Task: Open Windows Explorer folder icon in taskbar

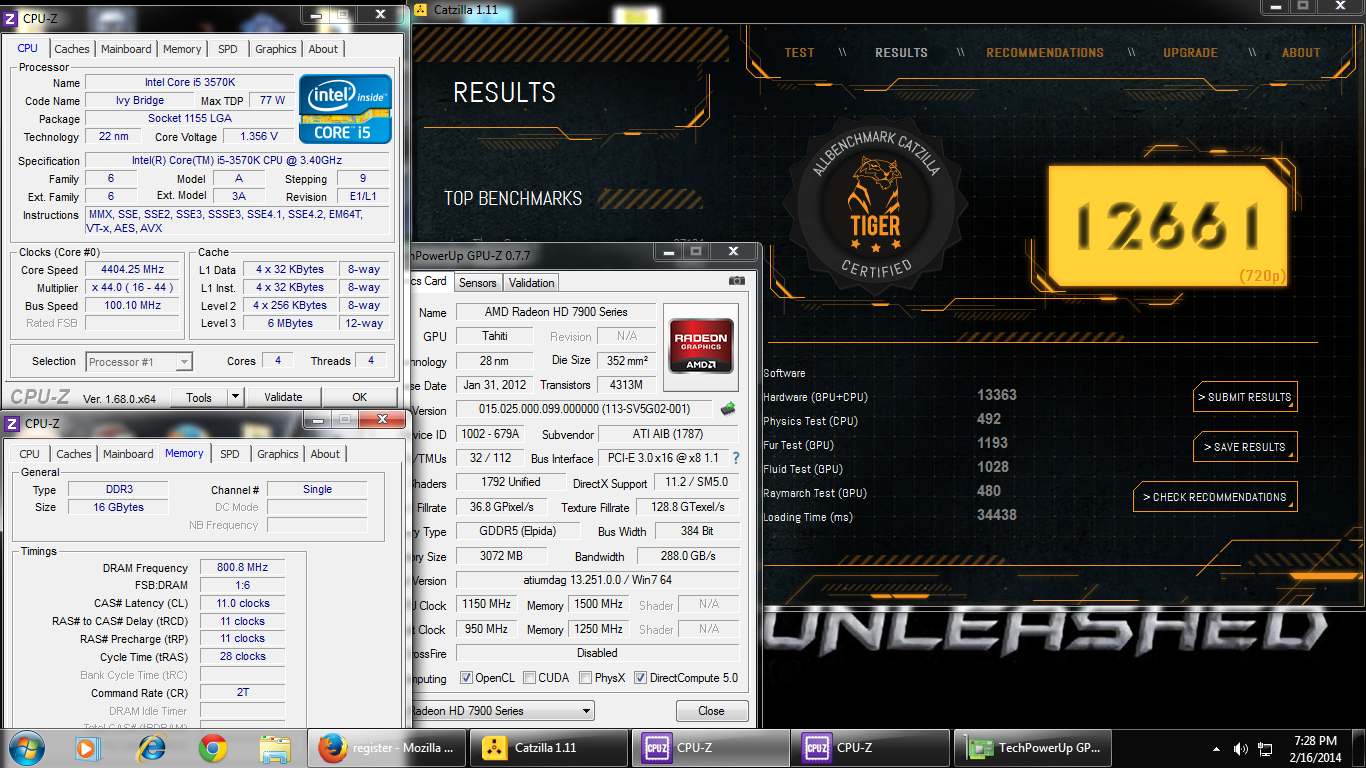Action: pyautogui.click(x=274, y=748)
